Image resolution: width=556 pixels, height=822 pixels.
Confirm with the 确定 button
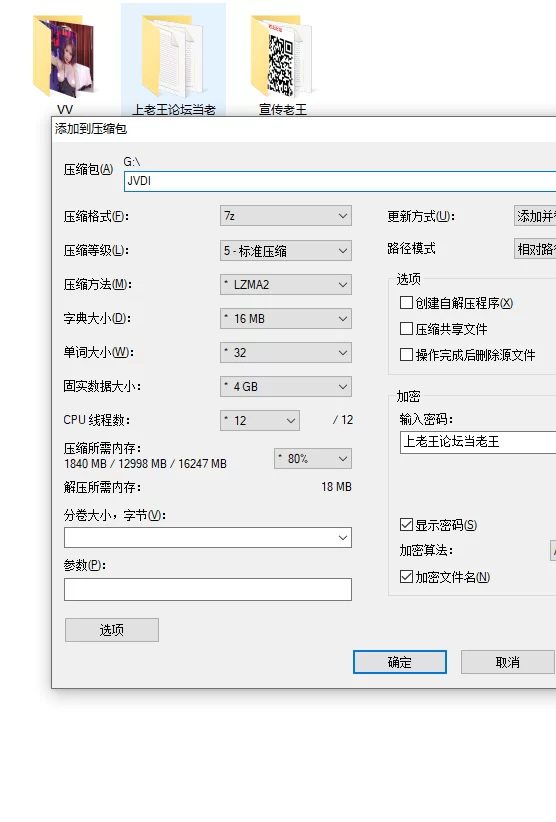point(400,662)
